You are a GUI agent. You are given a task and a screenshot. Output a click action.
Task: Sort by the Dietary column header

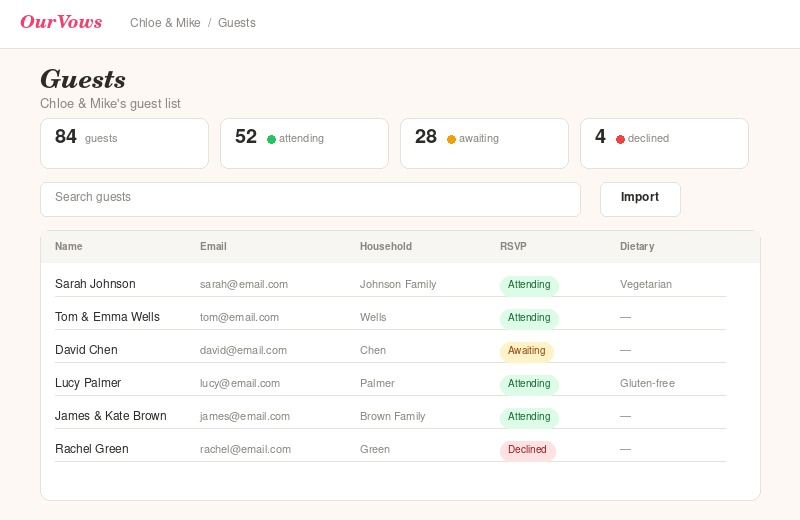pyautogui.click(x=637, y=246)
